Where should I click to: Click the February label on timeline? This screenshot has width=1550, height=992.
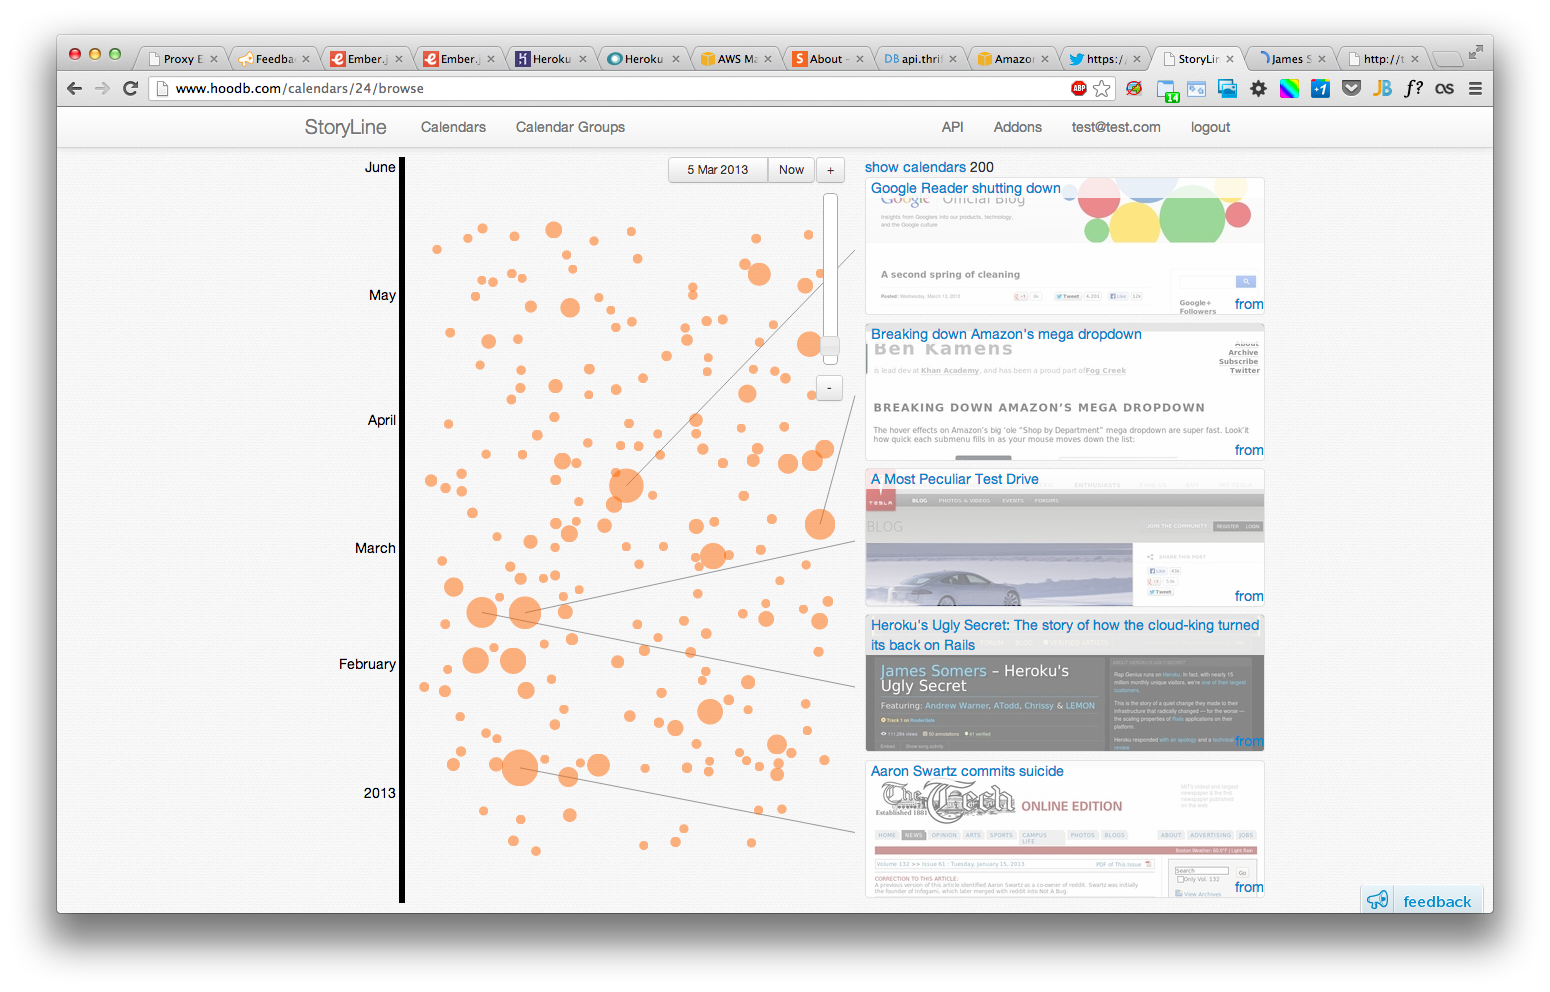click(x=367, y=664)
